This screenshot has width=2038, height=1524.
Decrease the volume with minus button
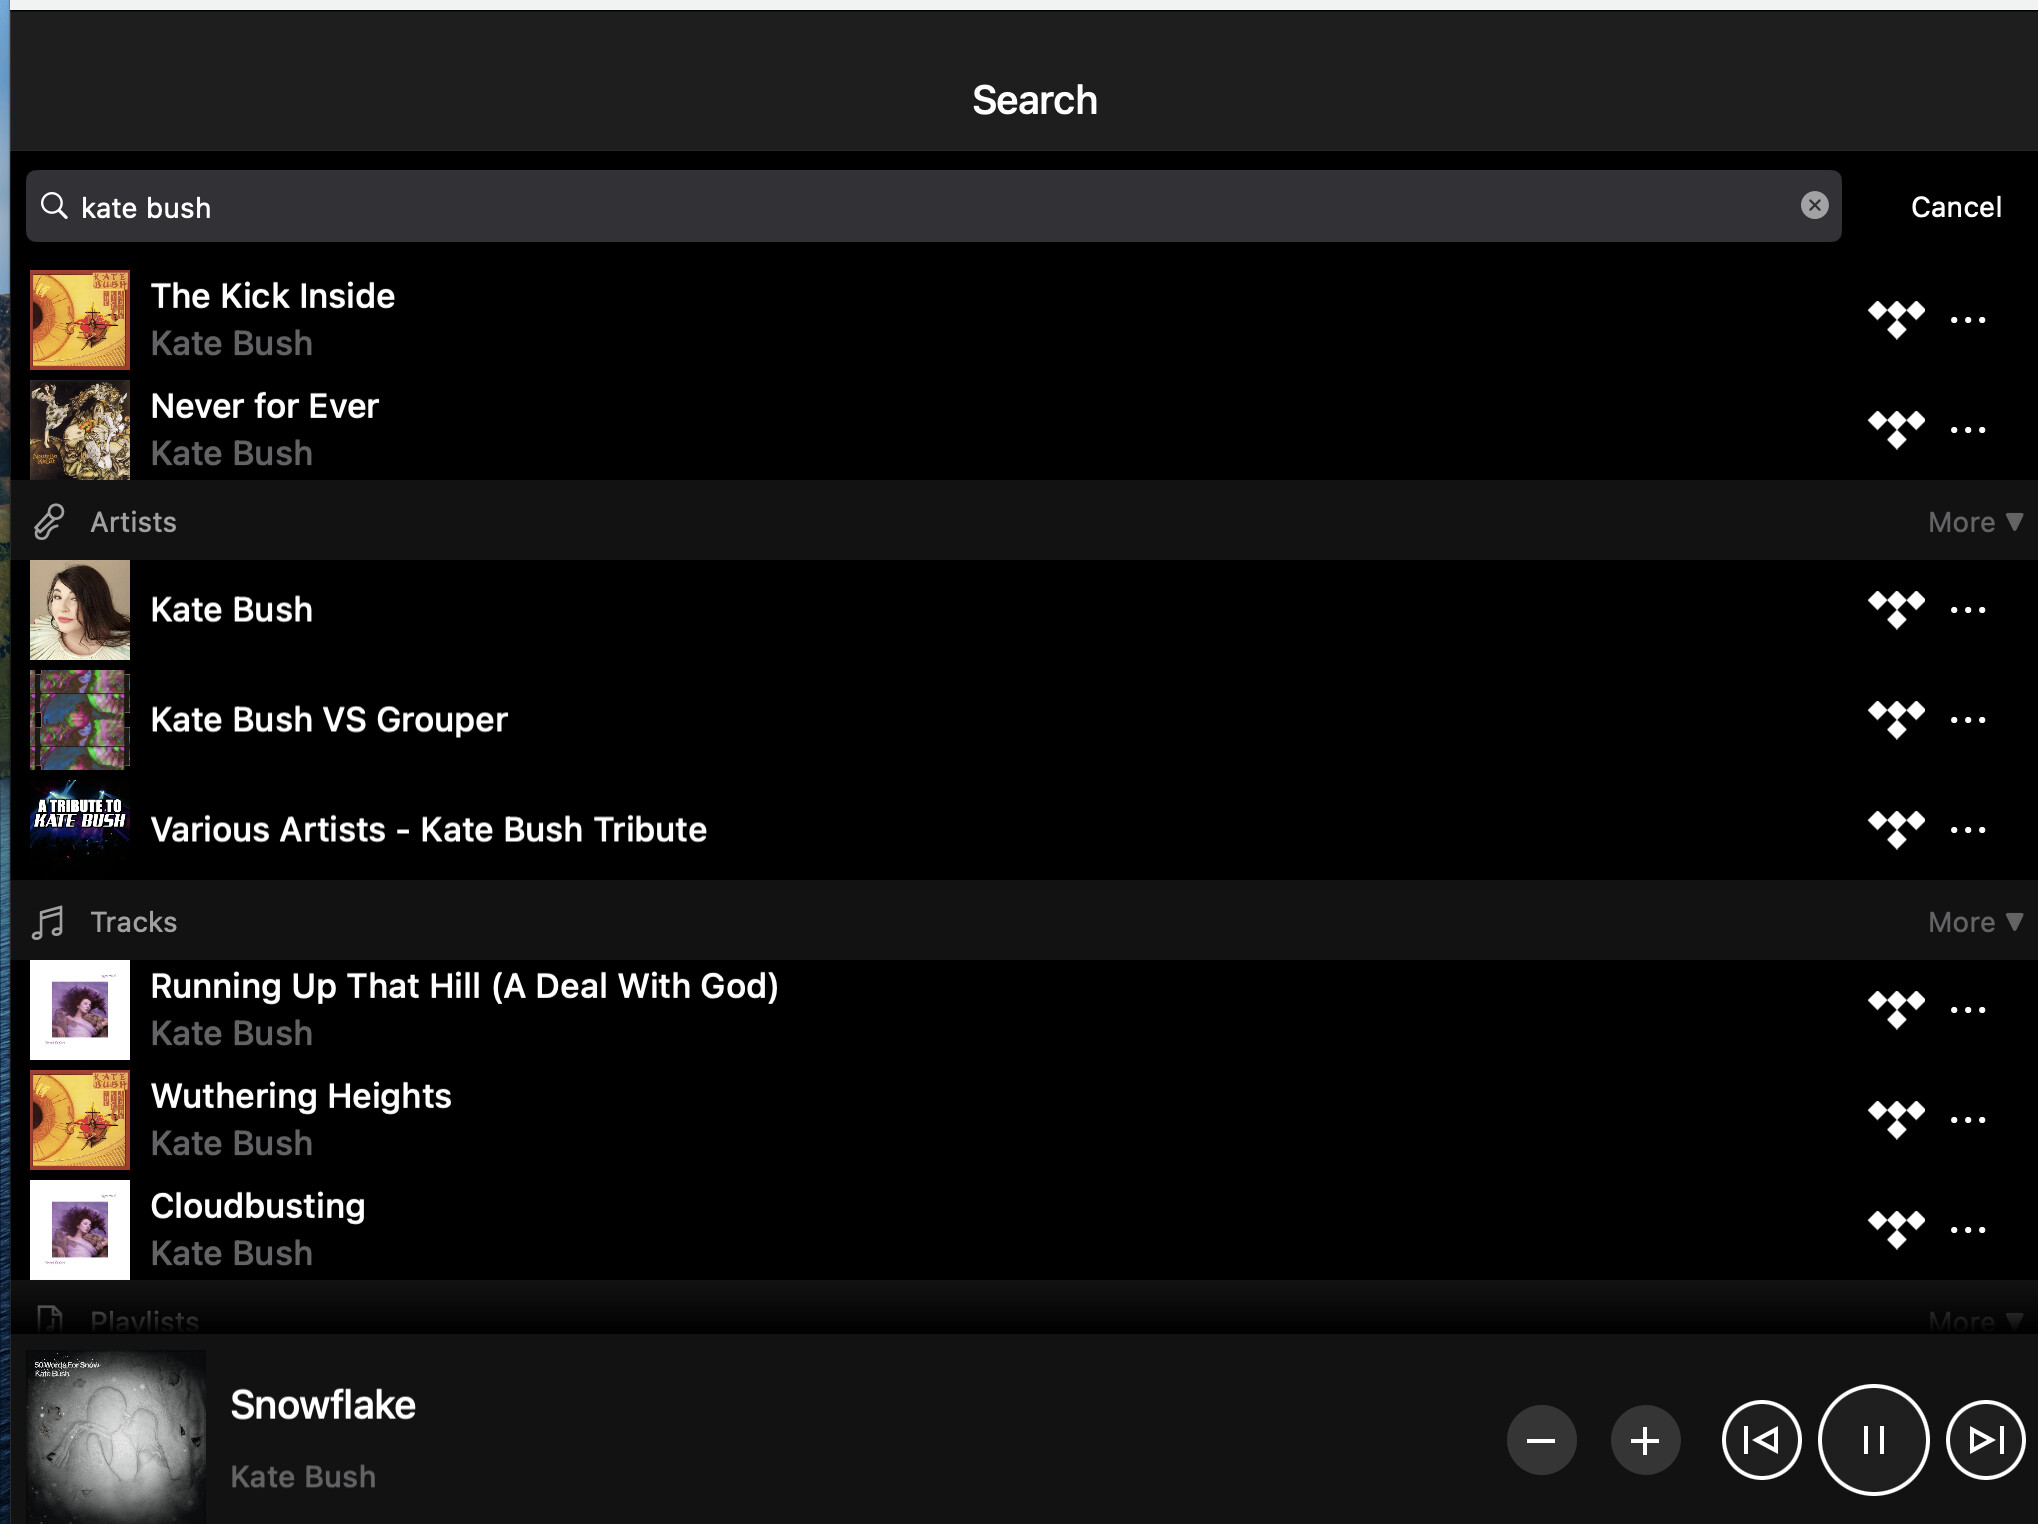pyautogui.click(x=1541, y=1440)
